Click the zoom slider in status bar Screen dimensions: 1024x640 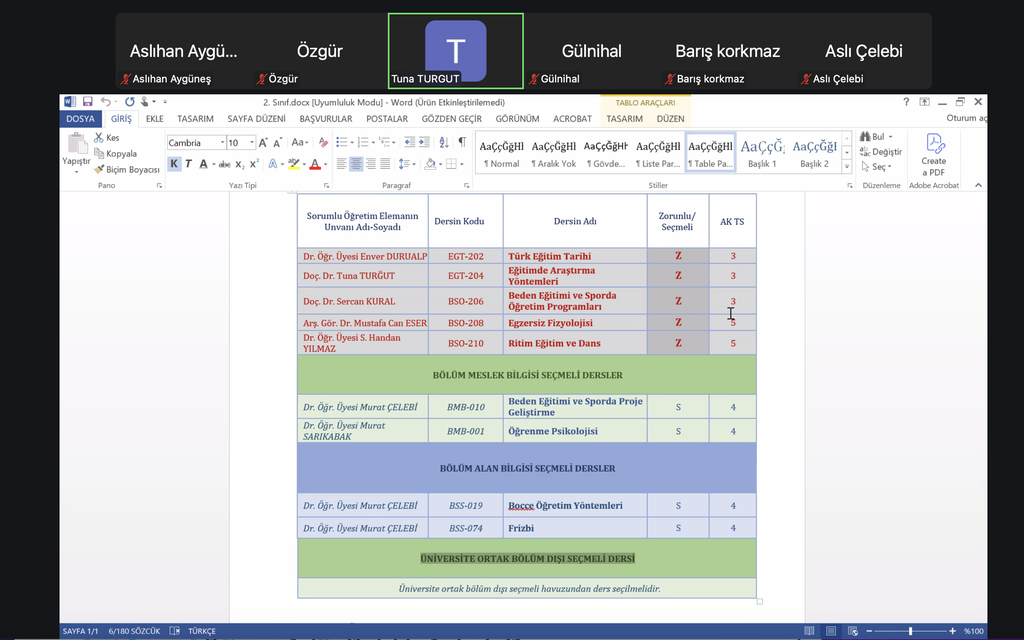pos(909,631)
